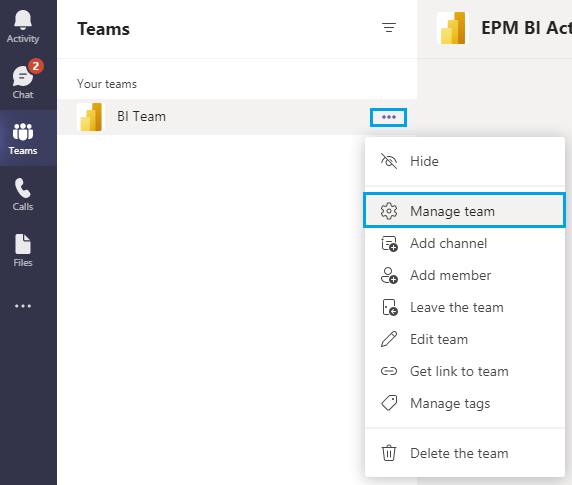This screenshot has height=485, width=572.
Task: Click the Your teams section label
Action: pyautogui.click(x=107, y=84)
